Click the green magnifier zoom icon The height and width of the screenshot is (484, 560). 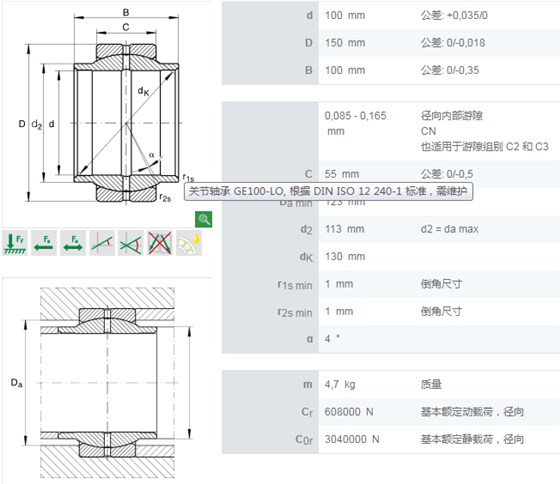pyautogui.click(x=204, y=219)
